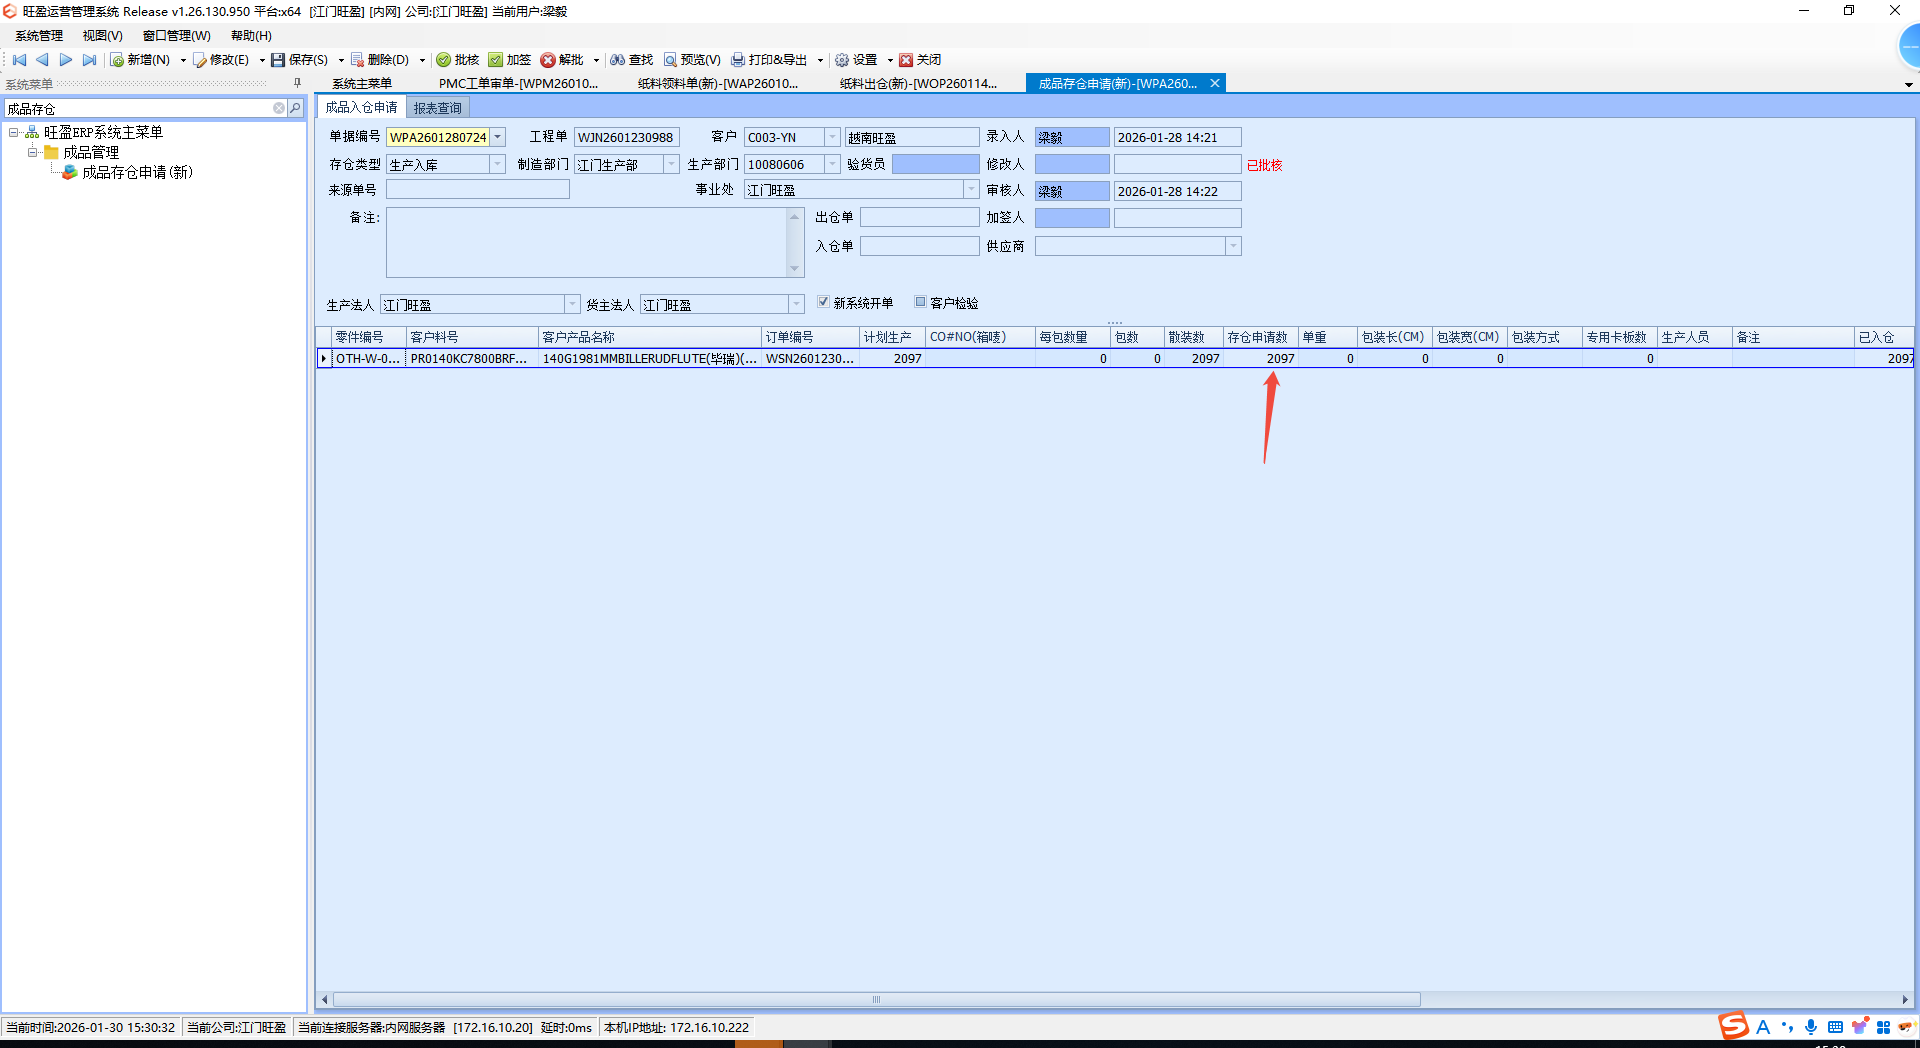Jump to the last record
Image resolution: width=1920 pixels, height=1048 pixels.
89,60
